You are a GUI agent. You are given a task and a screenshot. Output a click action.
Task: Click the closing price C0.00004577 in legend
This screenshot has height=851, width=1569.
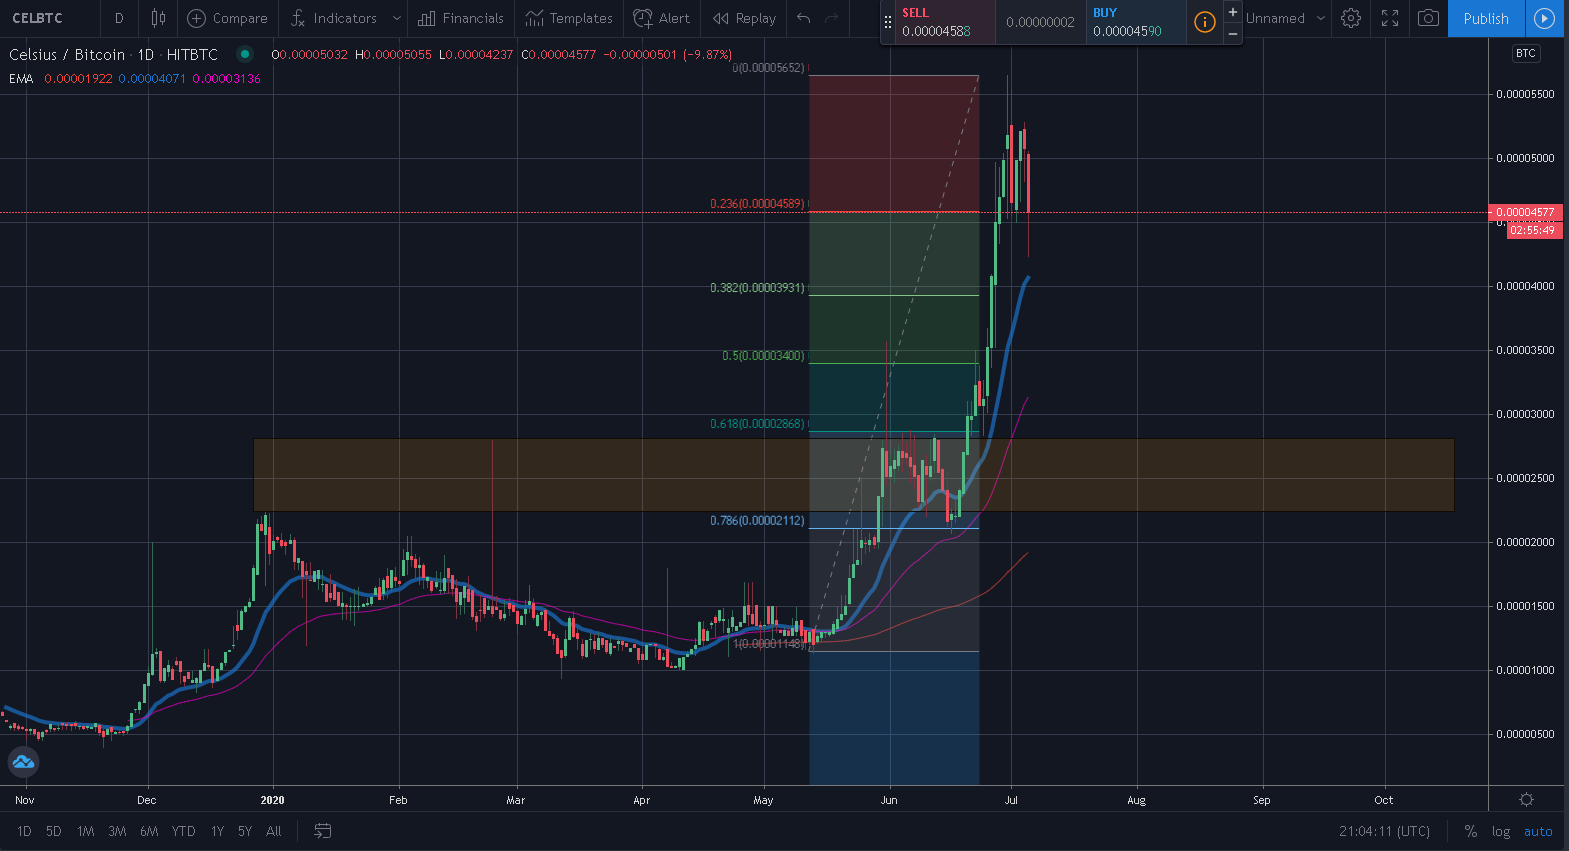click(558, 54)
